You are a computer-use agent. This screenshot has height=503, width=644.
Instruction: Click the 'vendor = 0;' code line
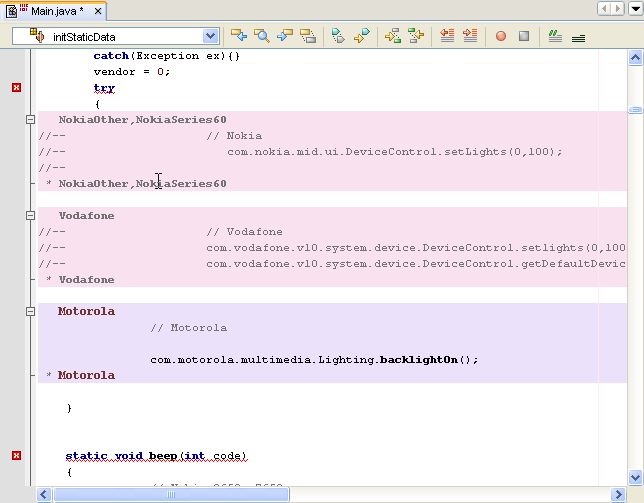[131, 71]
